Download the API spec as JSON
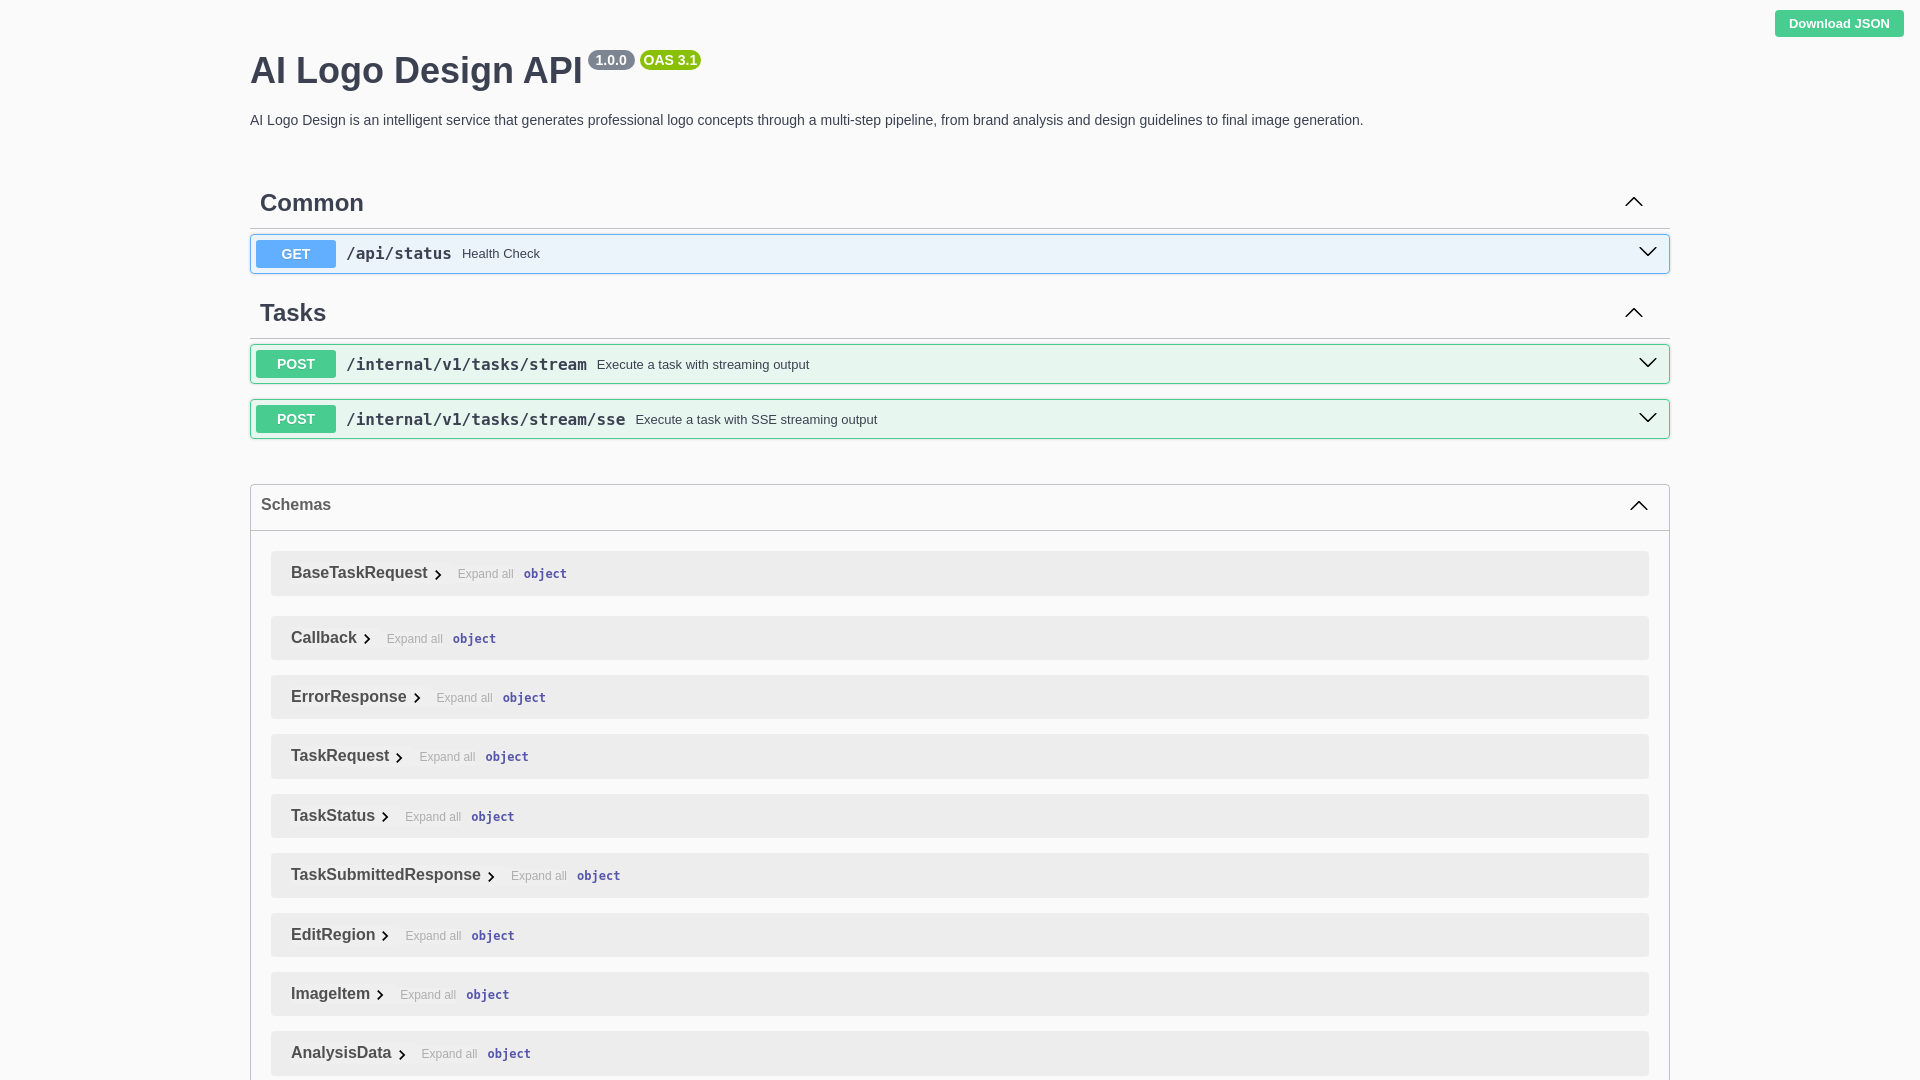The image size is (1920, 1080). pyautogui.click(x=1839, y=23)
